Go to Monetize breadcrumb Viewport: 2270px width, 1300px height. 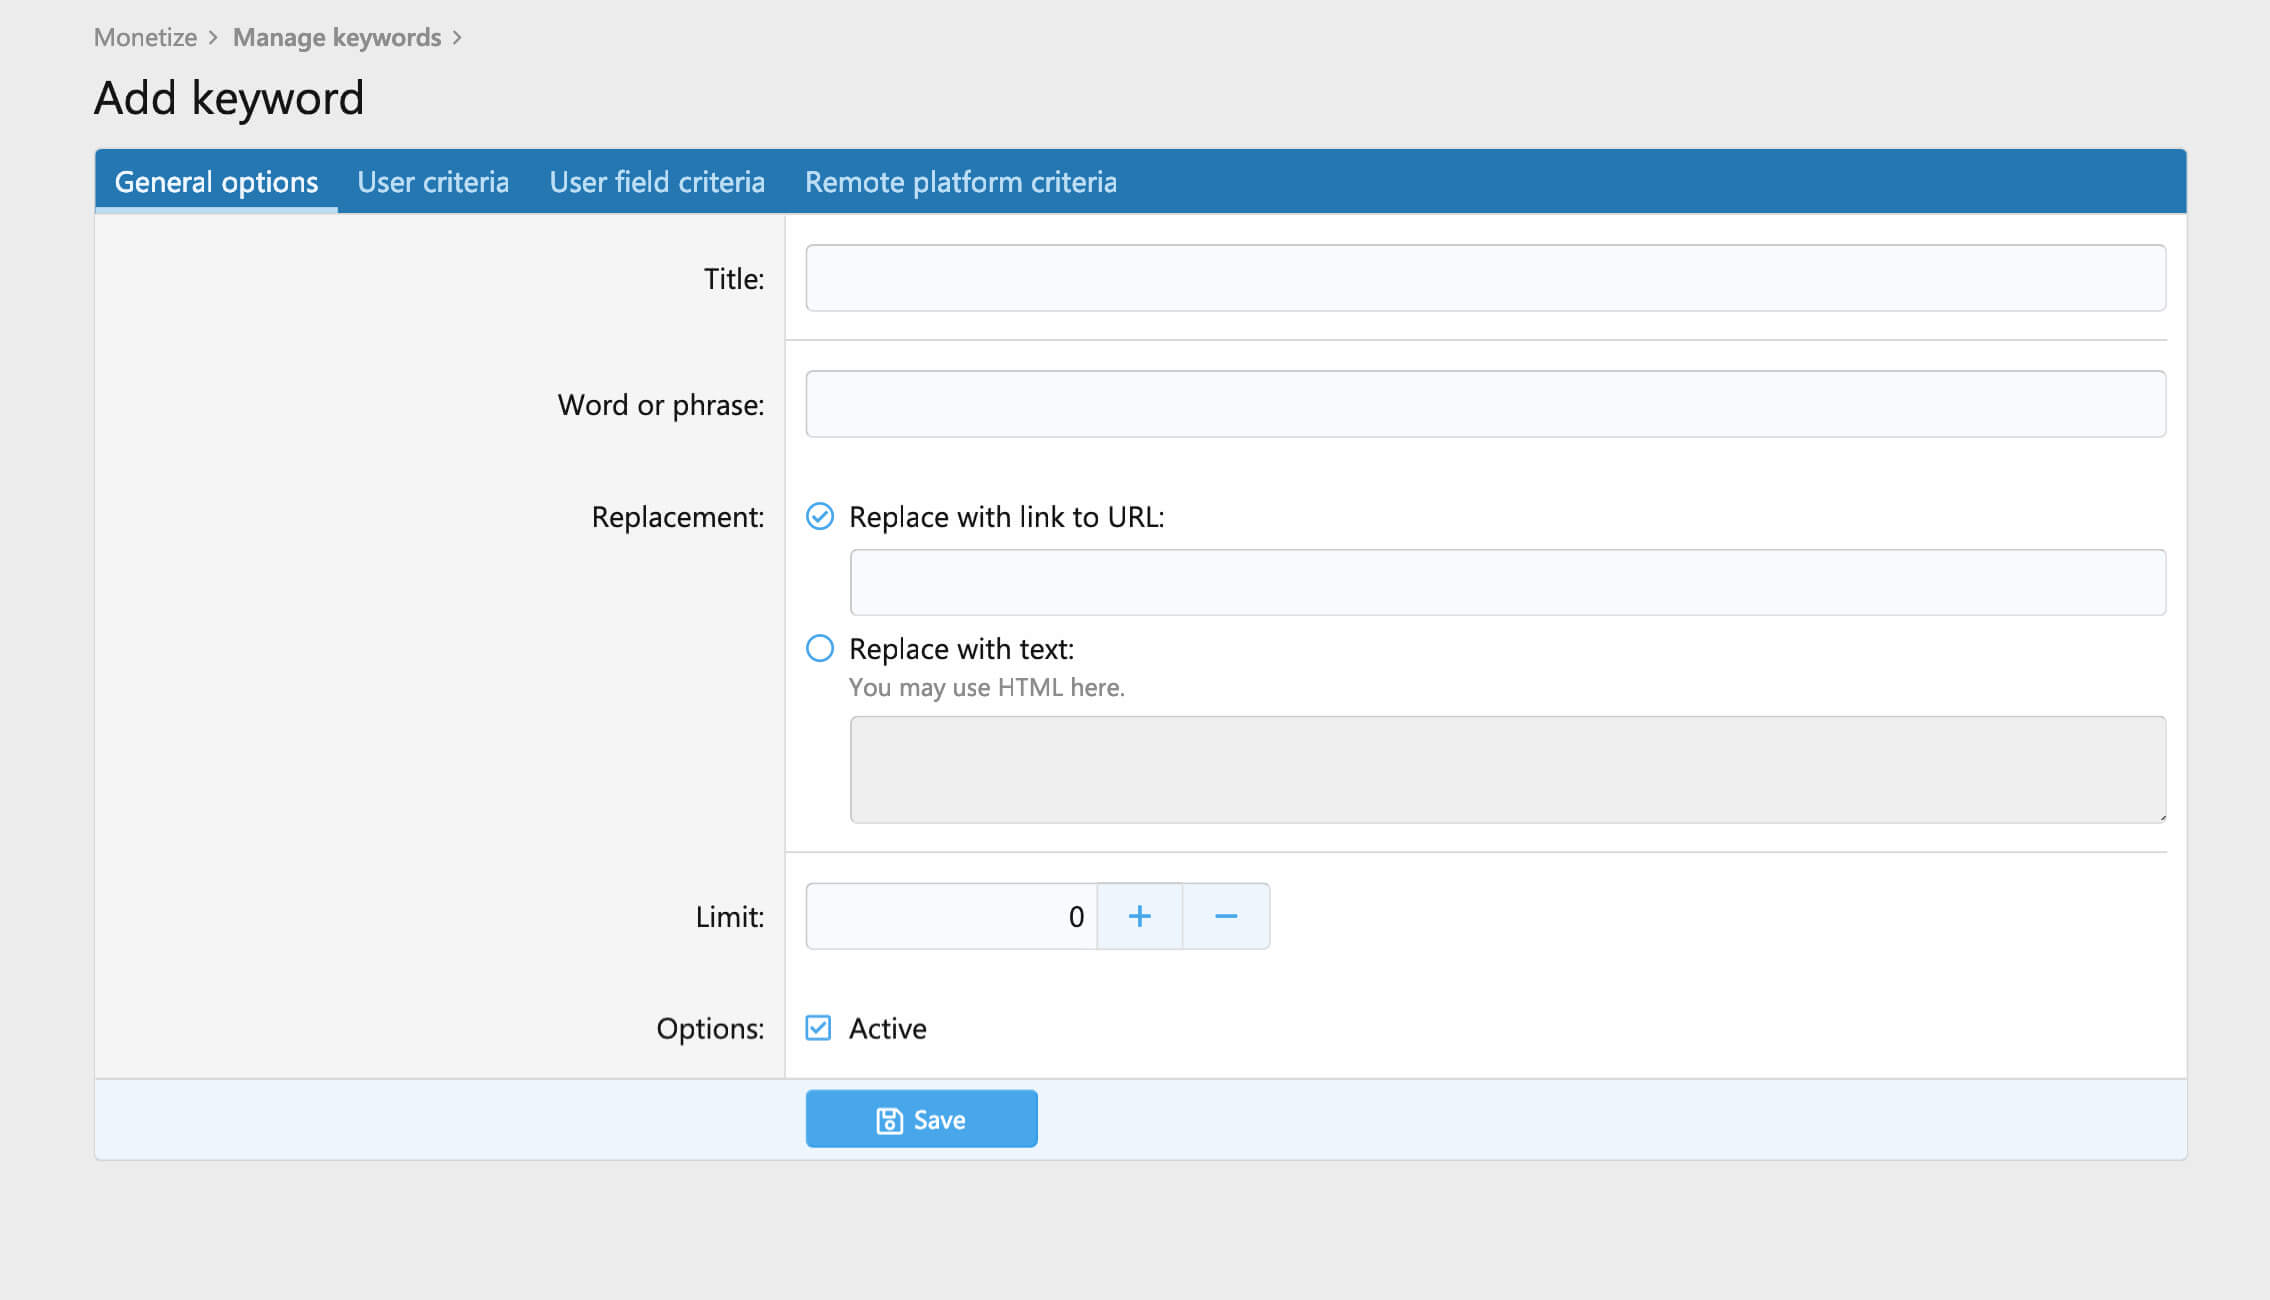click(145, 37)
